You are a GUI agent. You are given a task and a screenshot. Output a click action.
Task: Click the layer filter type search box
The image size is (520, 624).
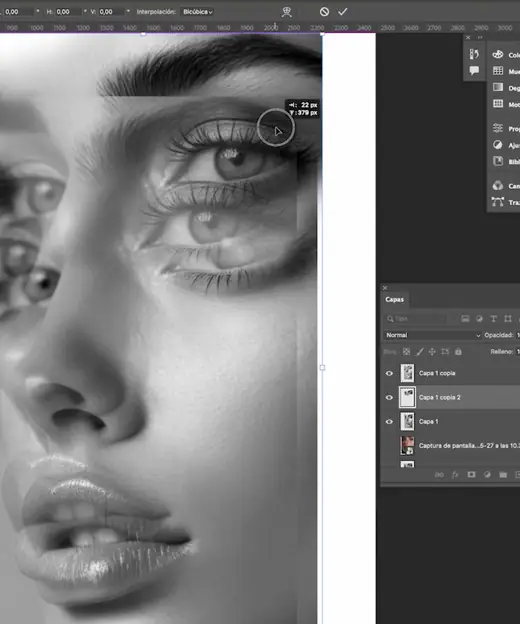pos(416,319)
